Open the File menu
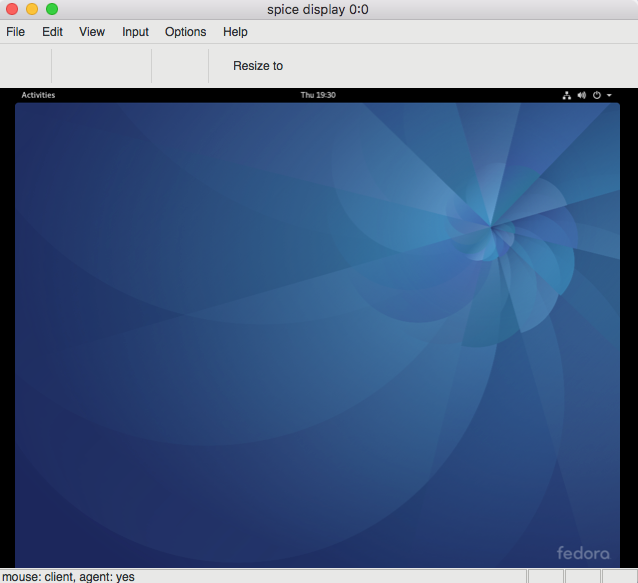 (x=15, y=32)
